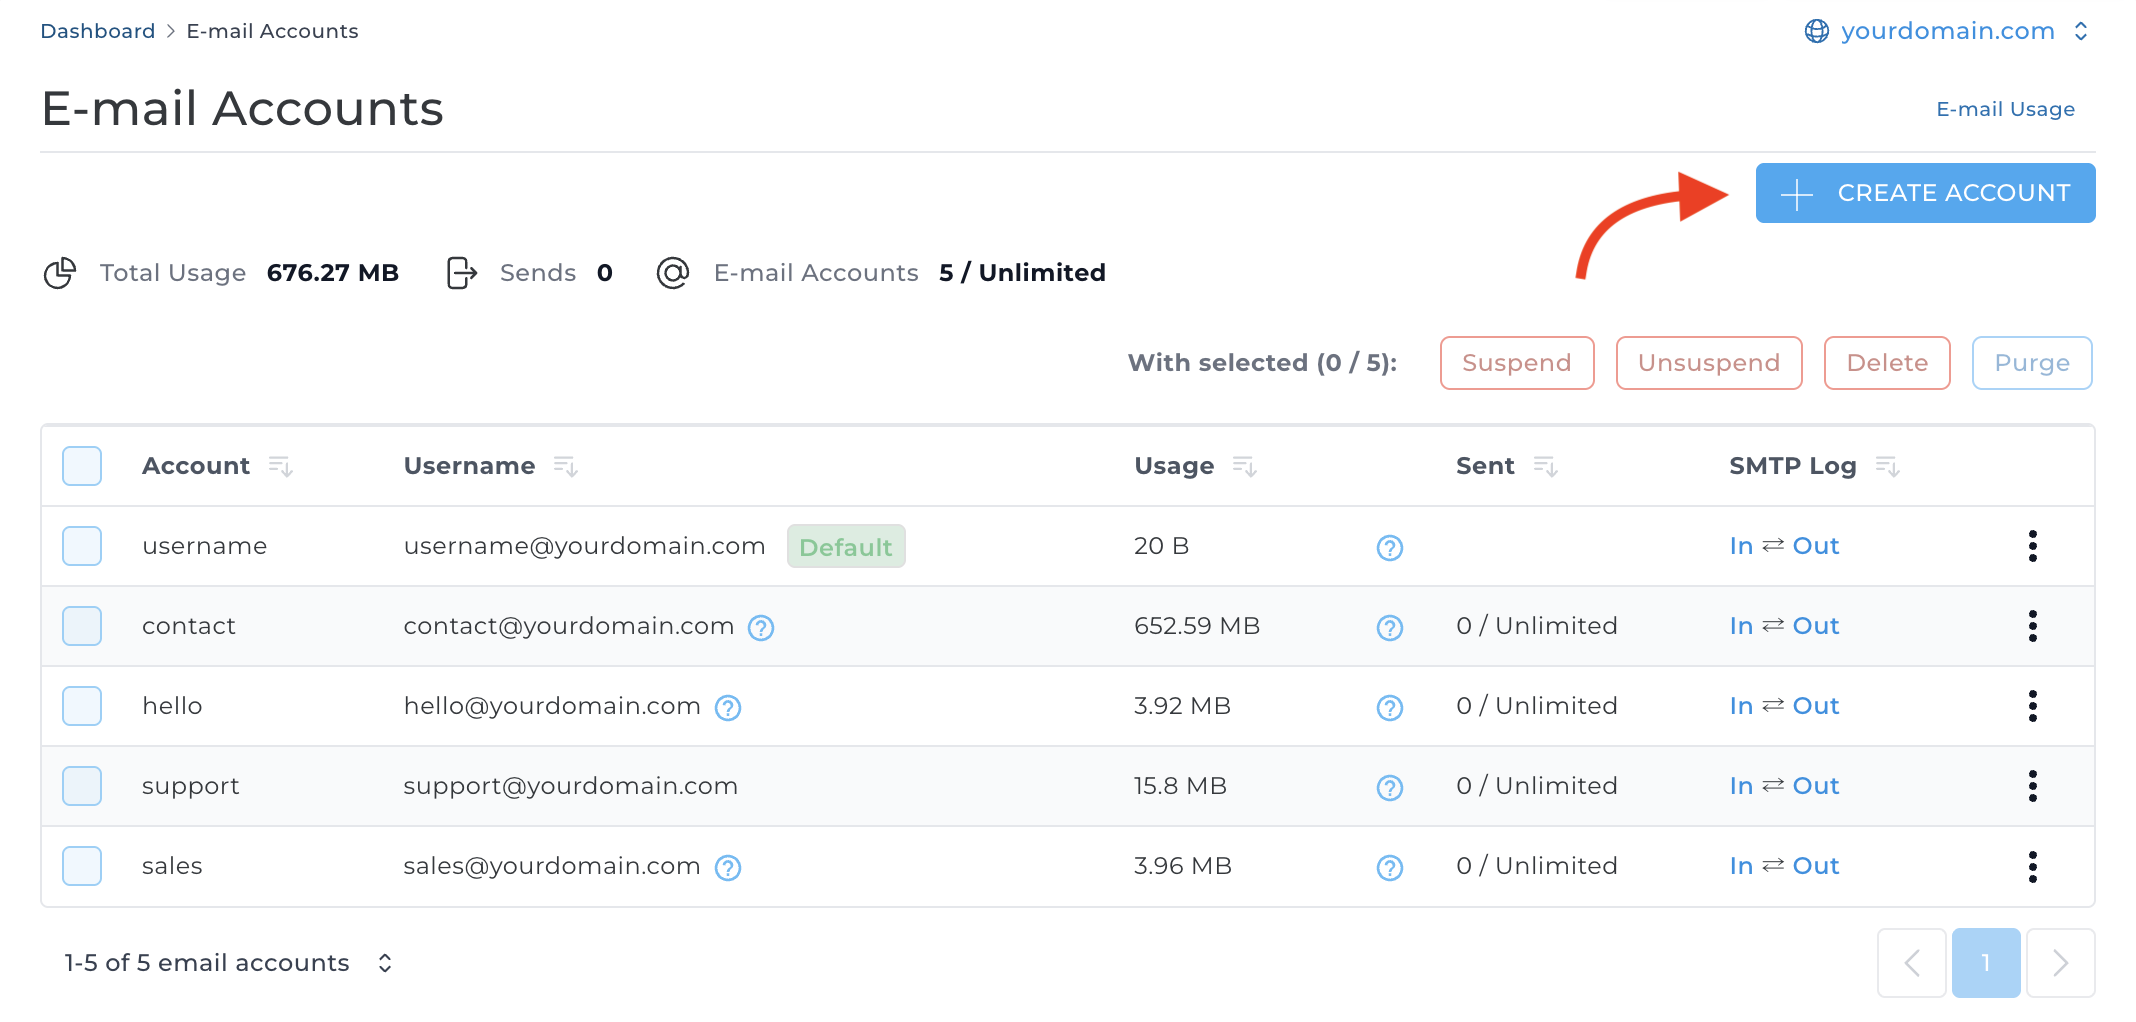Navigate to Dashboard in the breadcrumb
2136x1022 pixels.
click(x=97, y=31)
